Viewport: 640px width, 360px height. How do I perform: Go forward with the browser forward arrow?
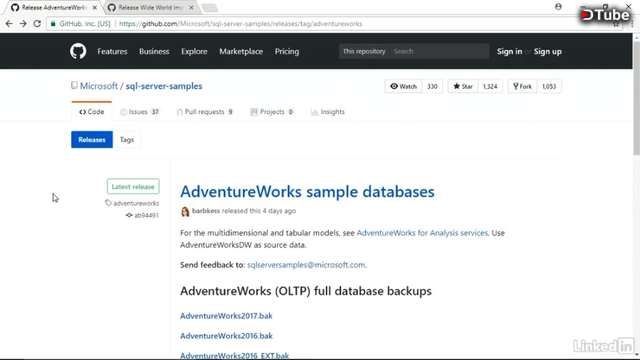pyautogui.click(x=23, y=24)
